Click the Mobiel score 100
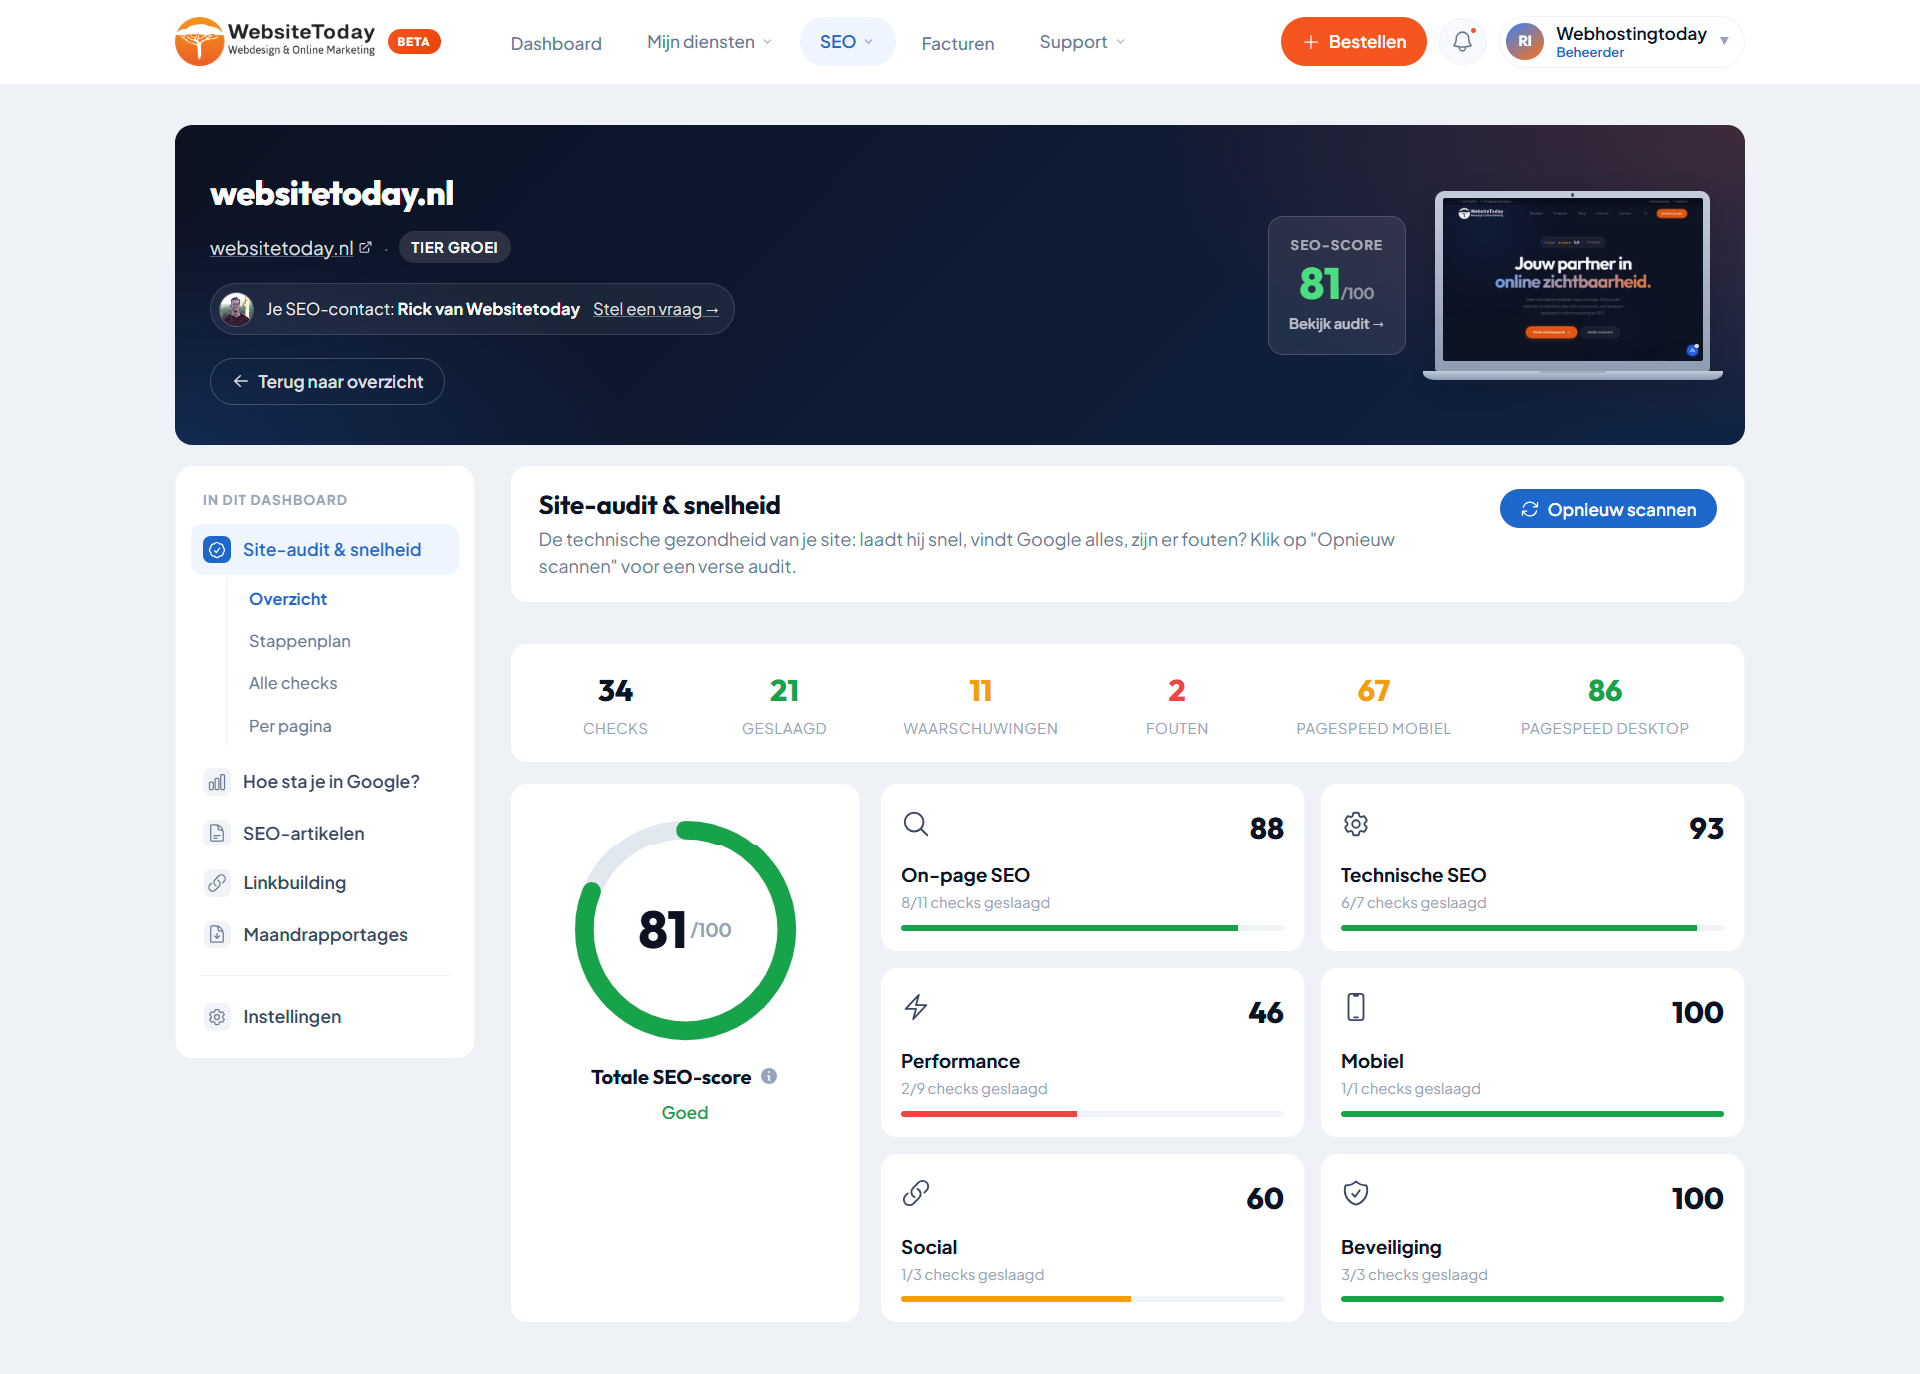The image size is (1920, 1374). pyautogui.click(x=1697, y=1012)
